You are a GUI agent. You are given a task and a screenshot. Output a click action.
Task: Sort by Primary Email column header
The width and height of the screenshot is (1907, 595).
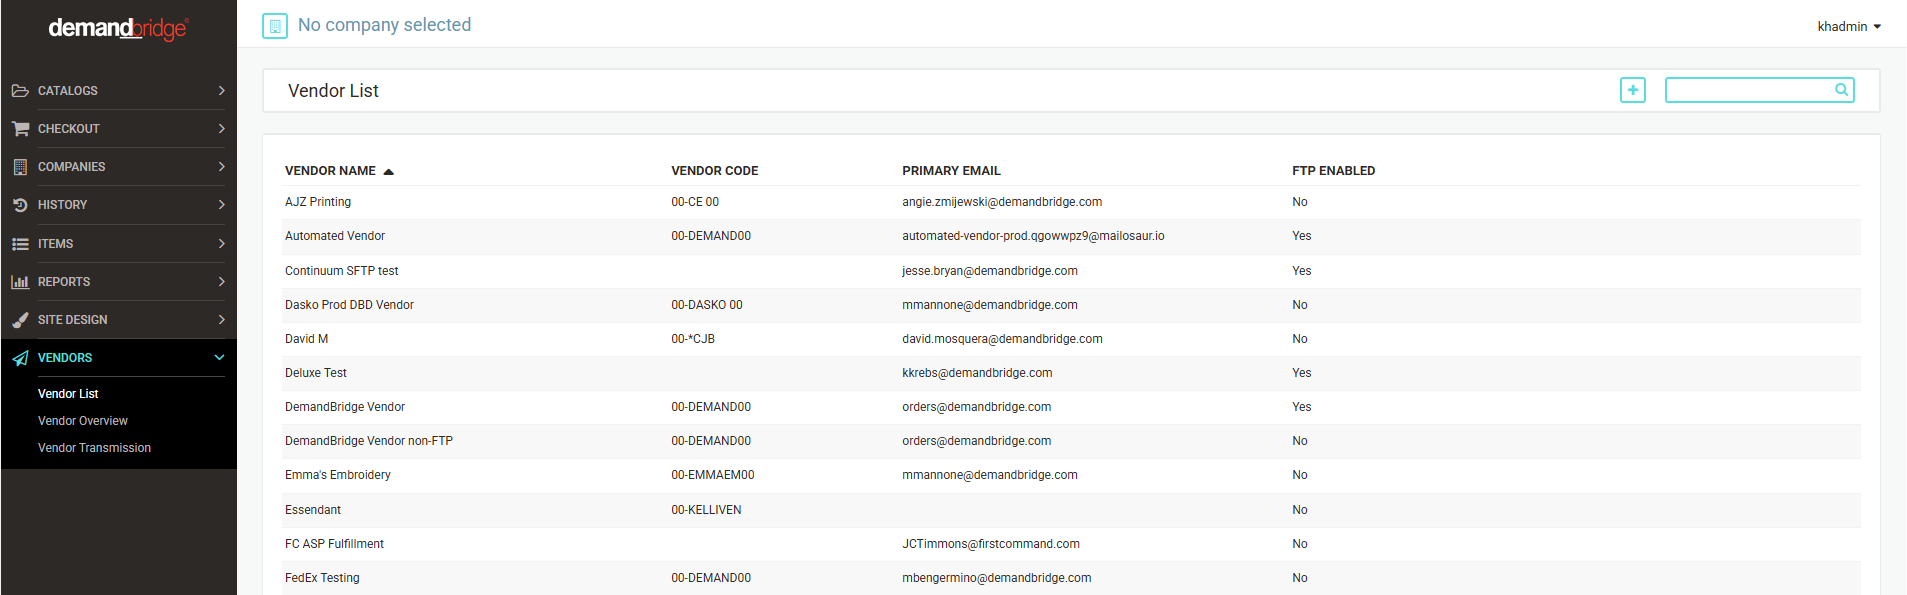951,171
